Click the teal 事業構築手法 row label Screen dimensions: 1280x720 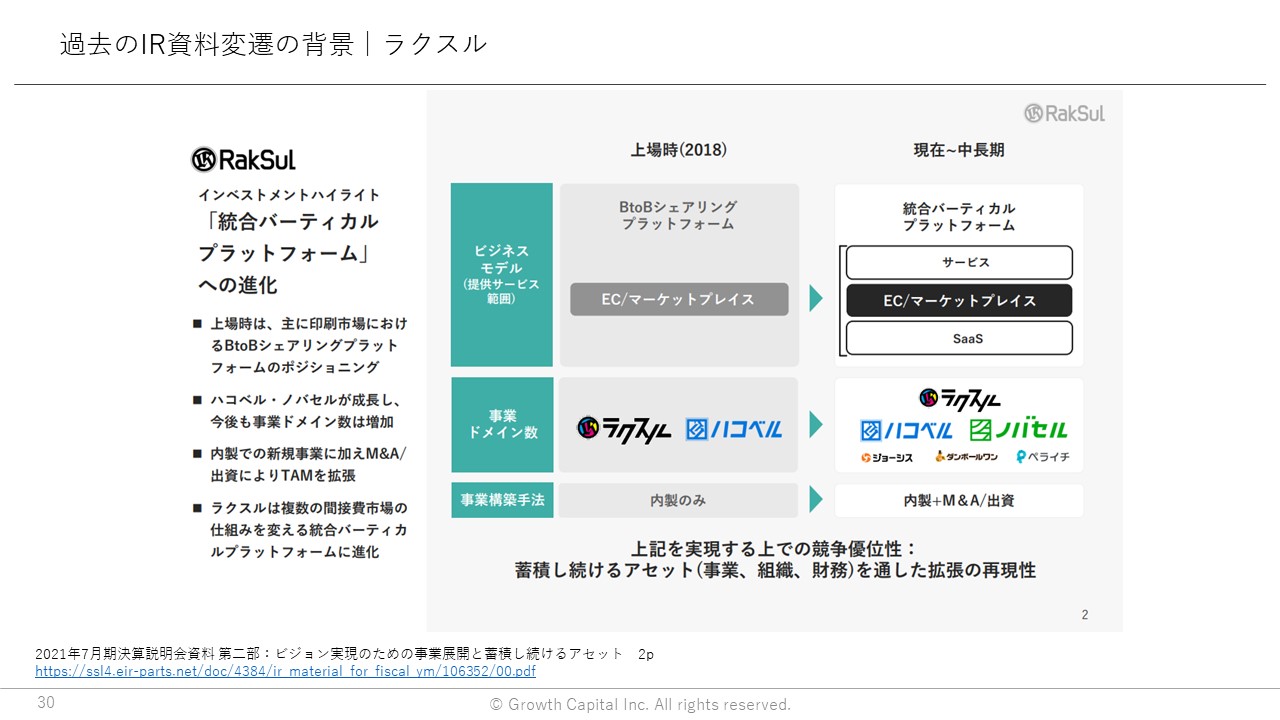coord(502,500)
